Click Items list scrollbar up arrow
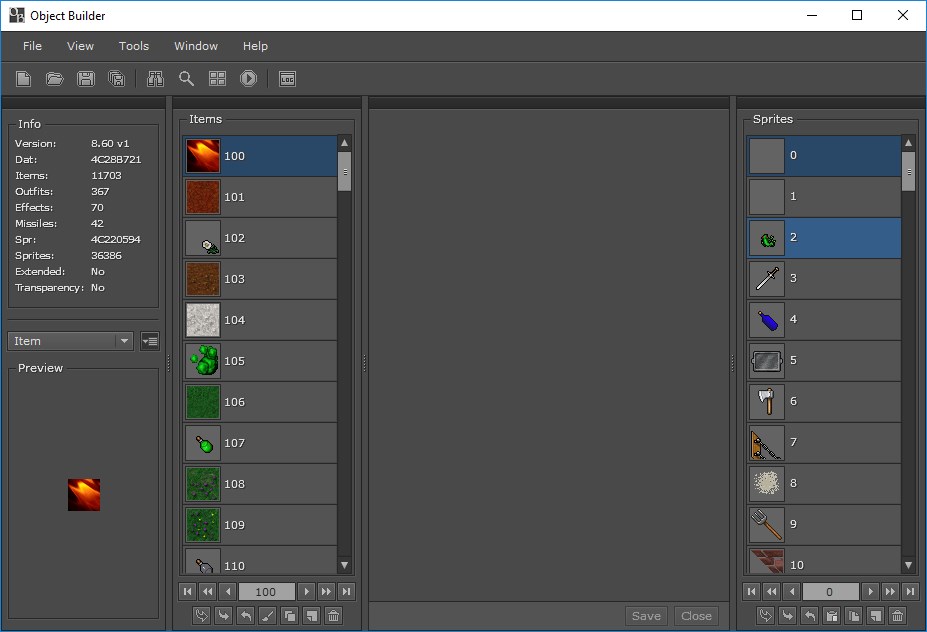The height and width of the screenshot is (632, 927). click(345, 143)
